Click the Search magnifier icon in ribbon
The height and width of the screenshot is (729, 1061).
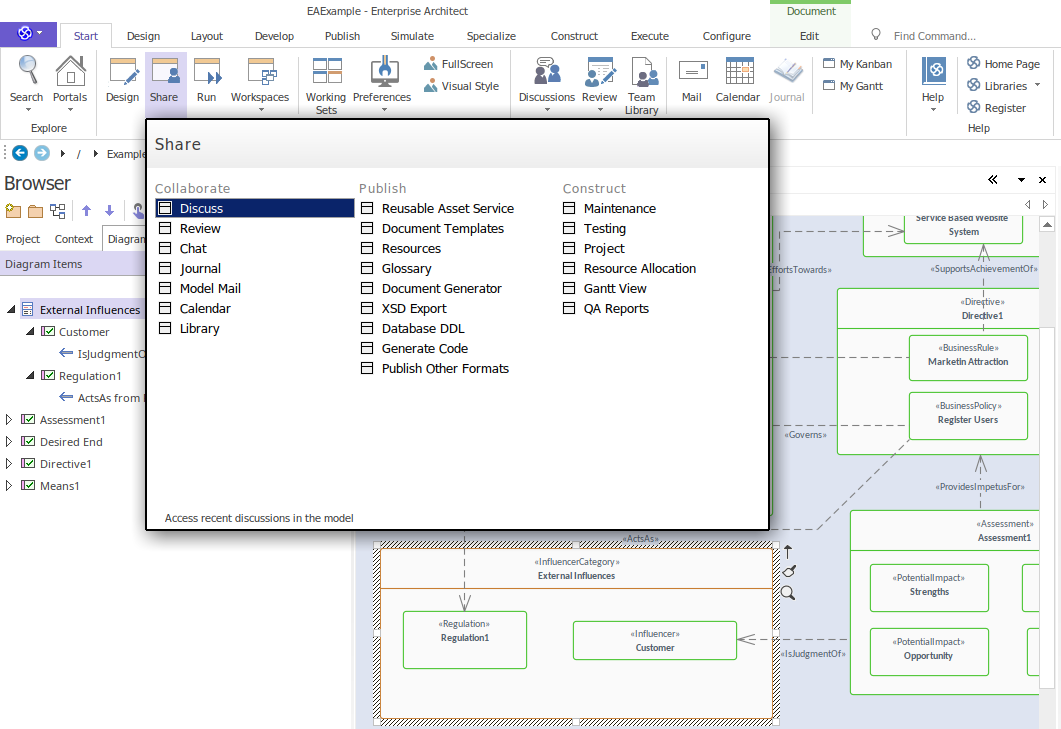point(26,72)
